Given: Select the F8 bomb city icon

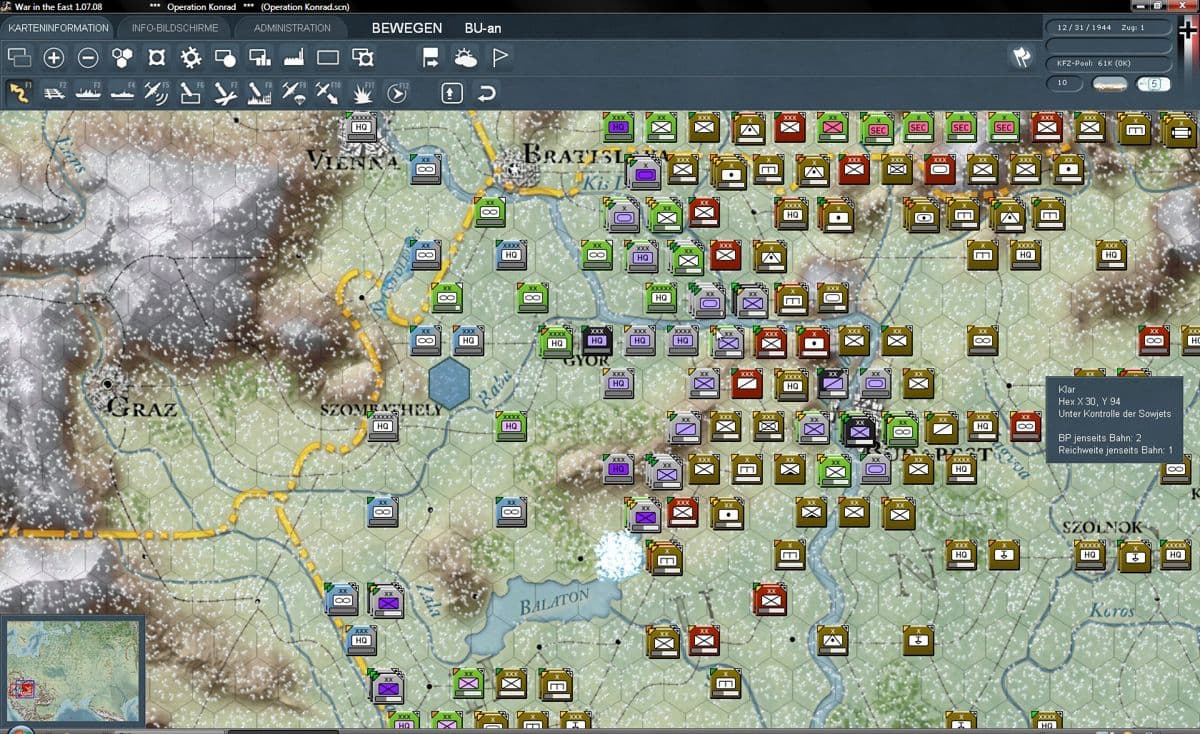Looking at the screenshot, I should [259, 93].
